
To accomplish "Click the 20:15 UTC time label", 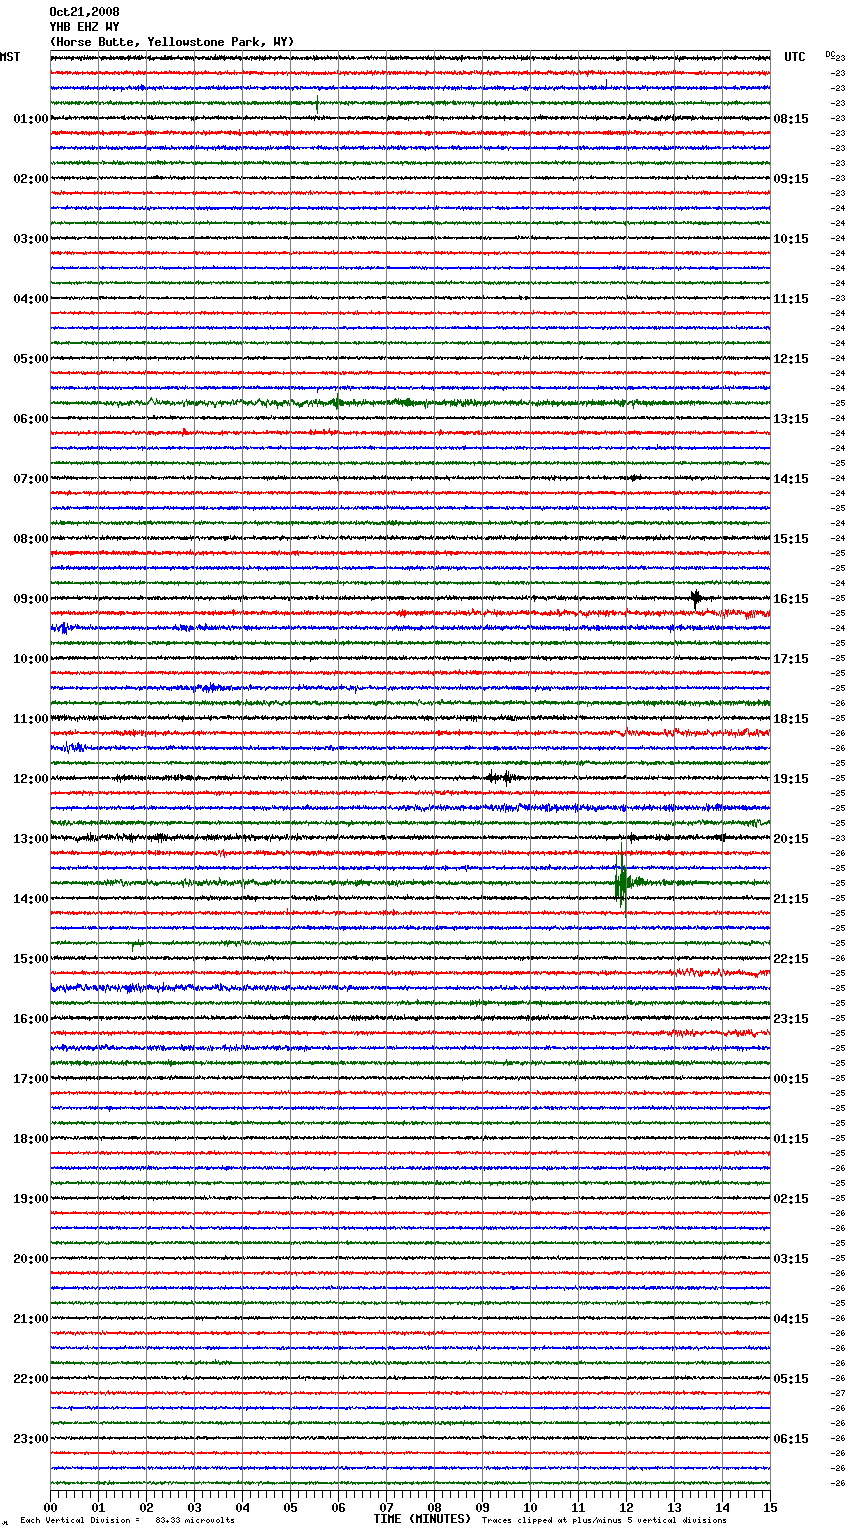I will (791, 839).
